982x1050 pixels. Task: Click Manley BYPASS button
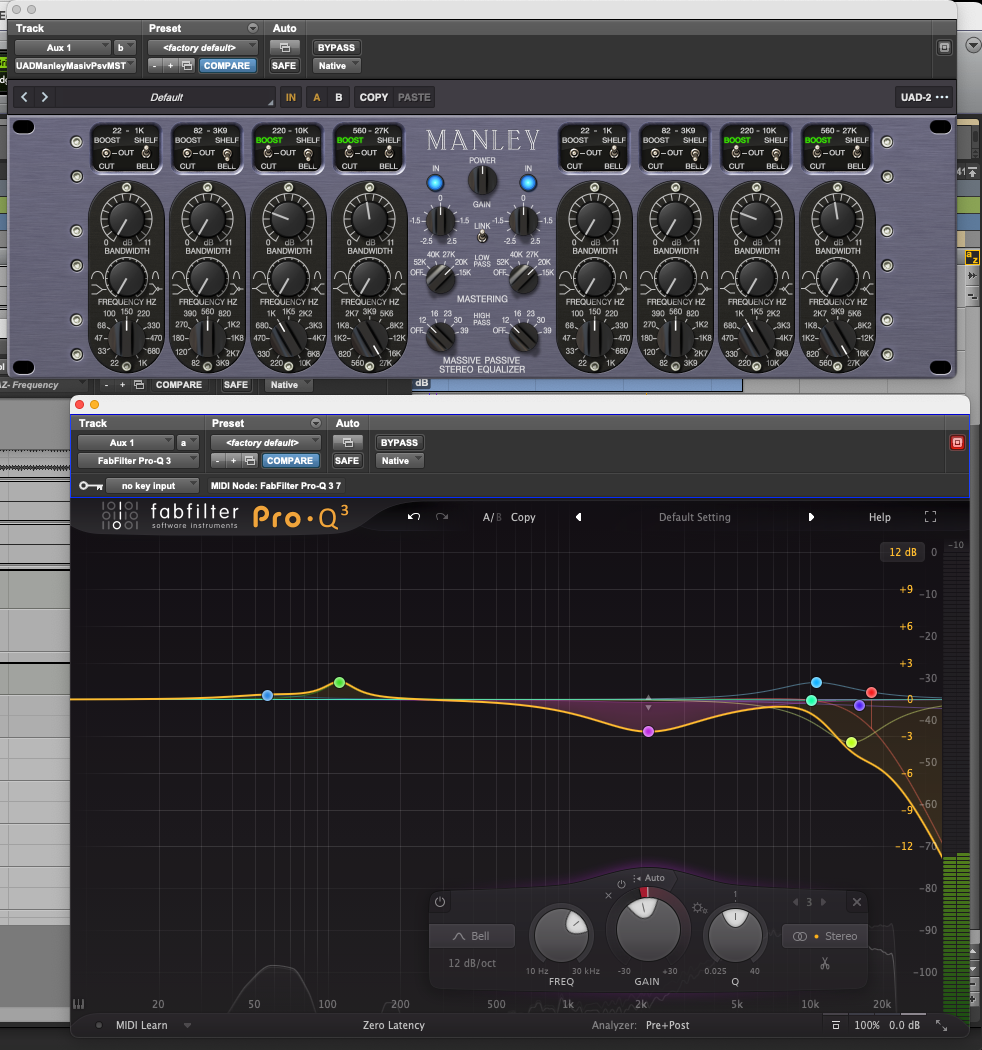coord(336,48)
